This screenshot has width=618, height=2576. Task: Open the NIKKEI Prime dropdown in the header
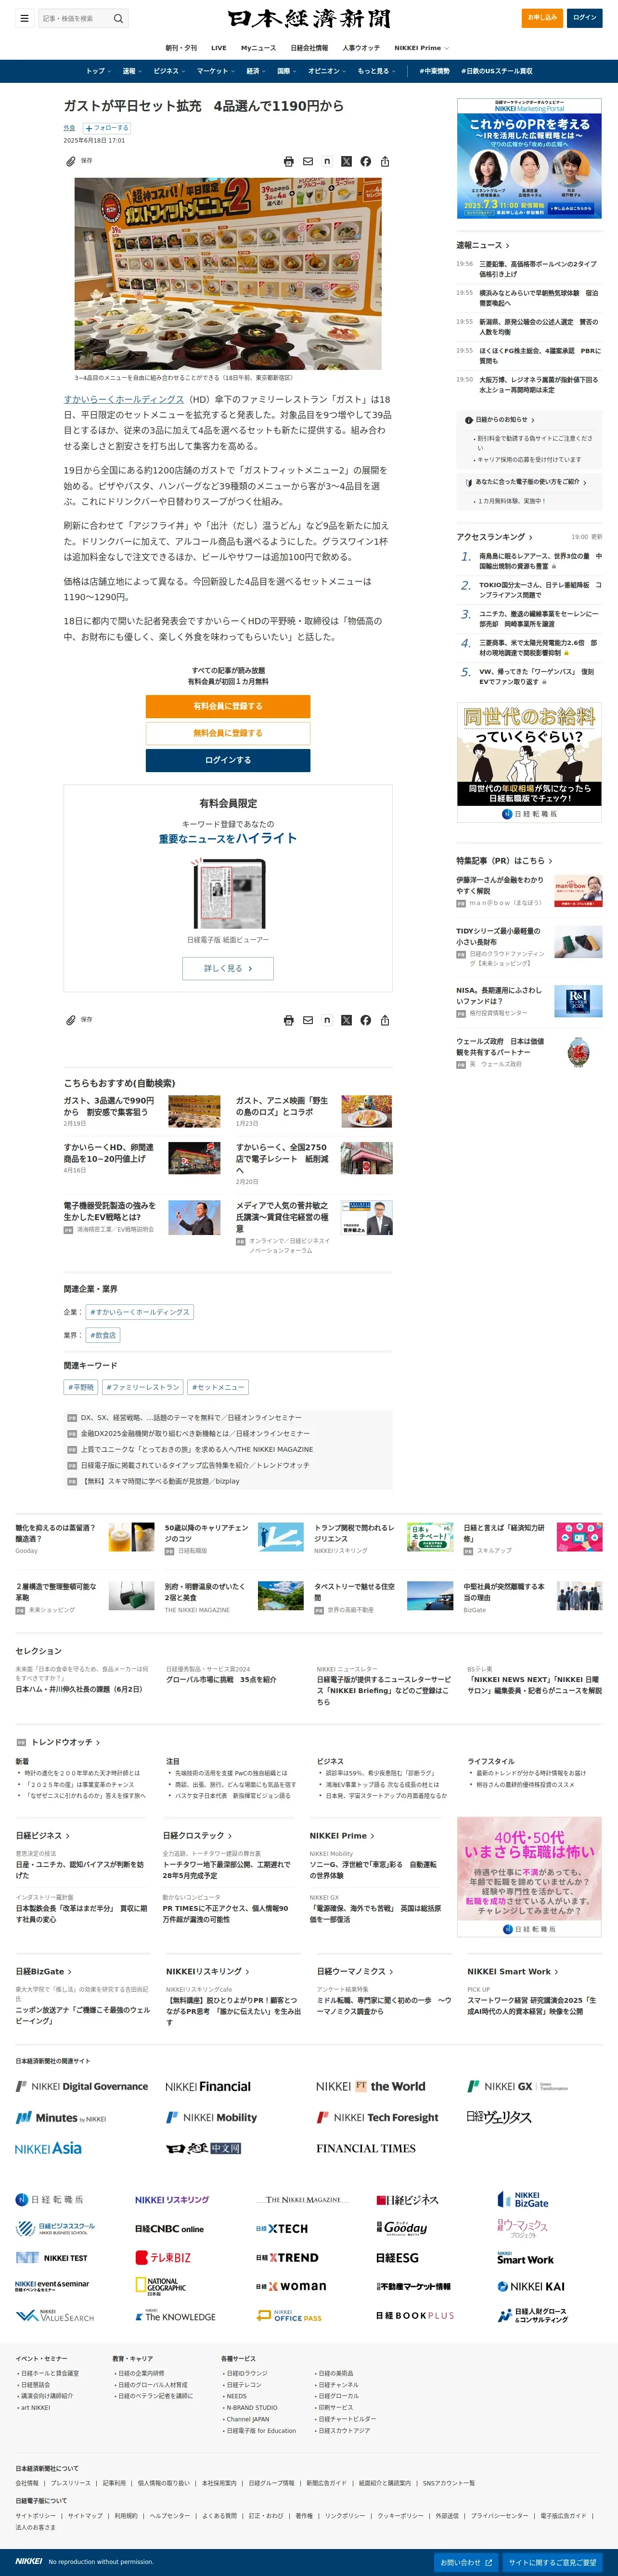point(421,48)
